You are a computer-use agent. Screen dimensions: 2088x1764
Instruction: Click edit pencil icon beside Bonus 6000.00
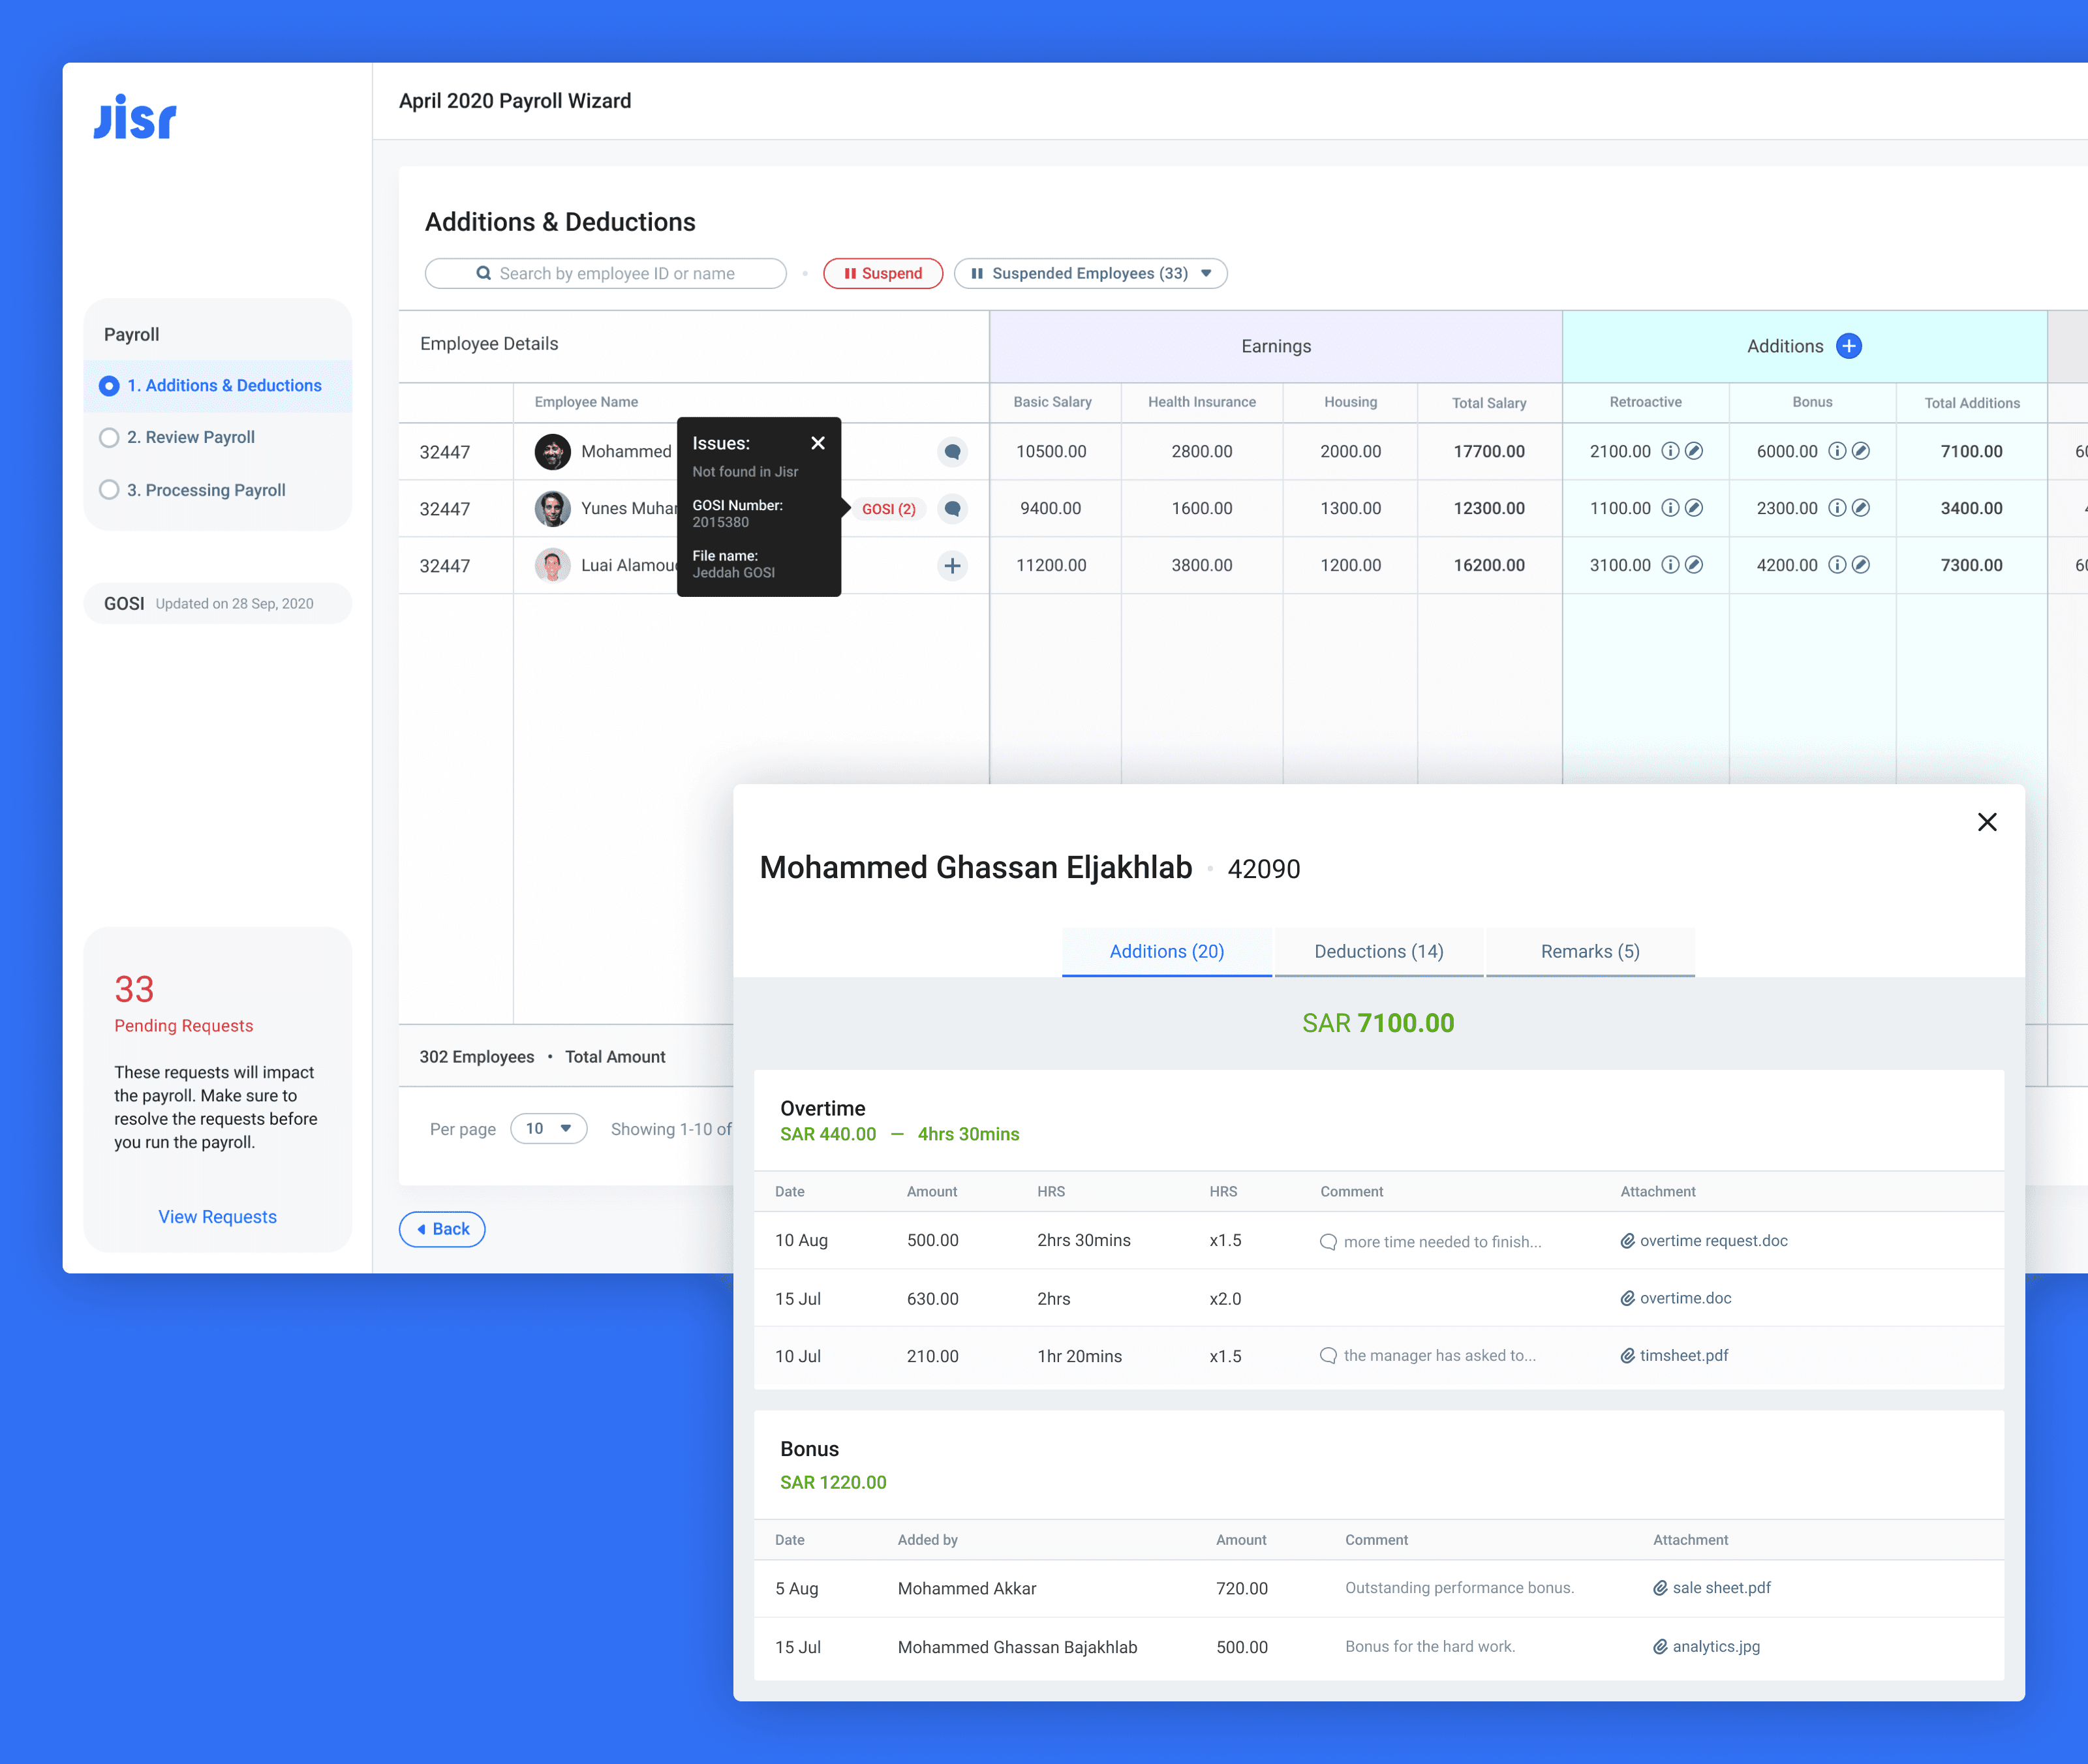click(x=1861, y=452)
